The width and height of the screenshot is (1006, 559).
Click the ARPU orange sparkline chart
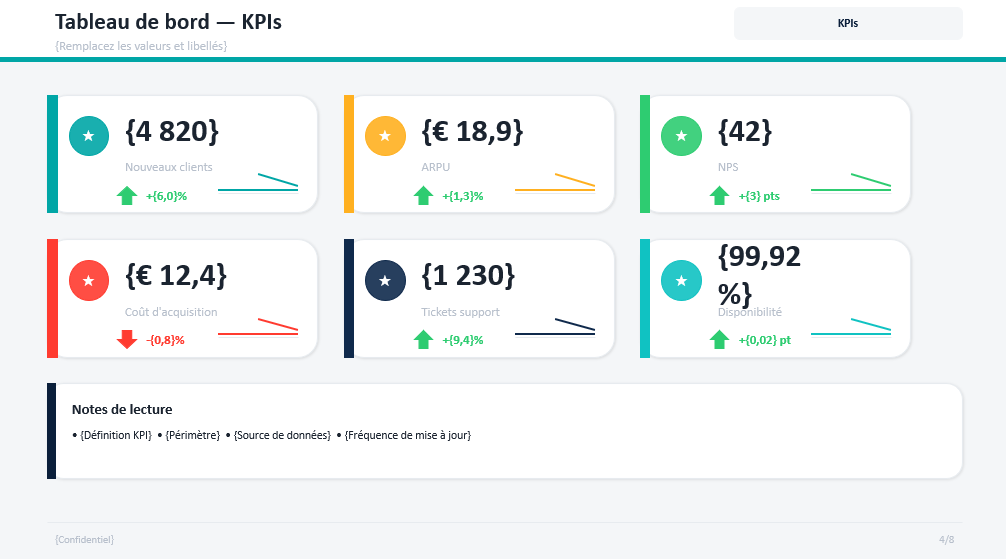[555, 183]
